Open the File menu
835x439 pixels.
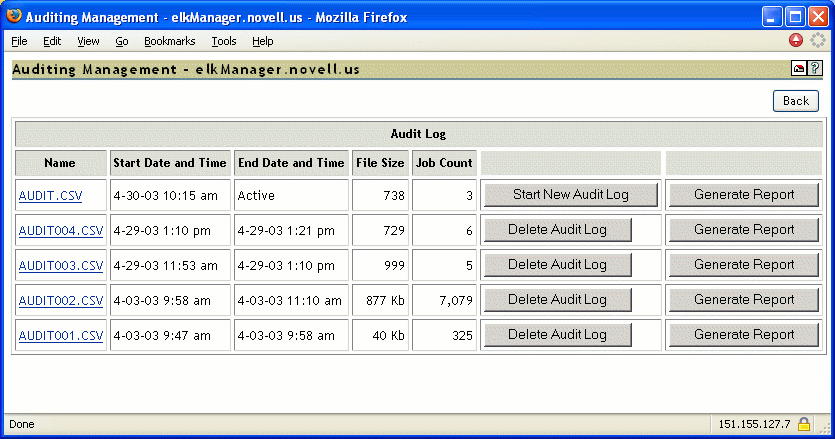coord(19,41)
